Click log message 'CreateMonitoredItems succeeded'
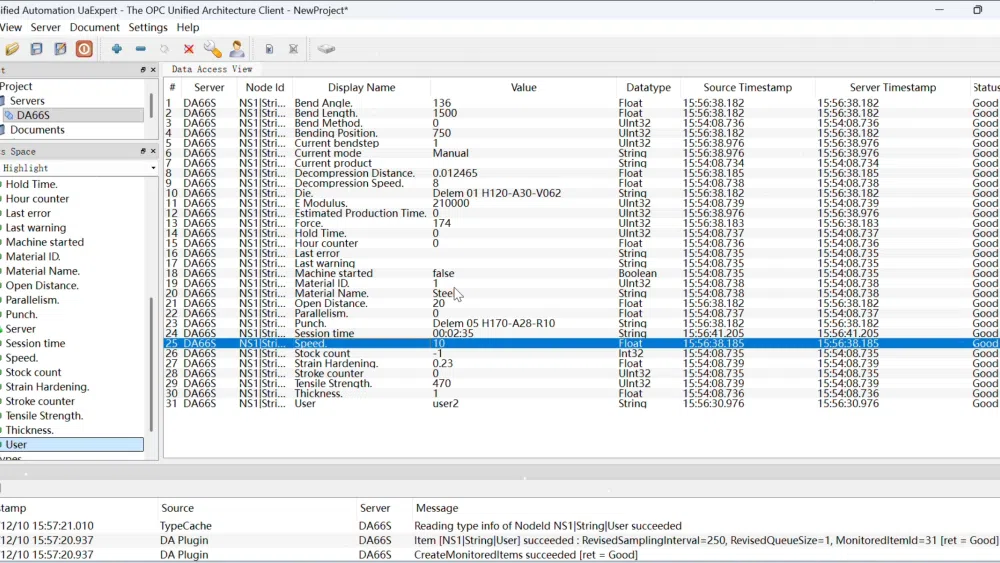 [526, 555]
